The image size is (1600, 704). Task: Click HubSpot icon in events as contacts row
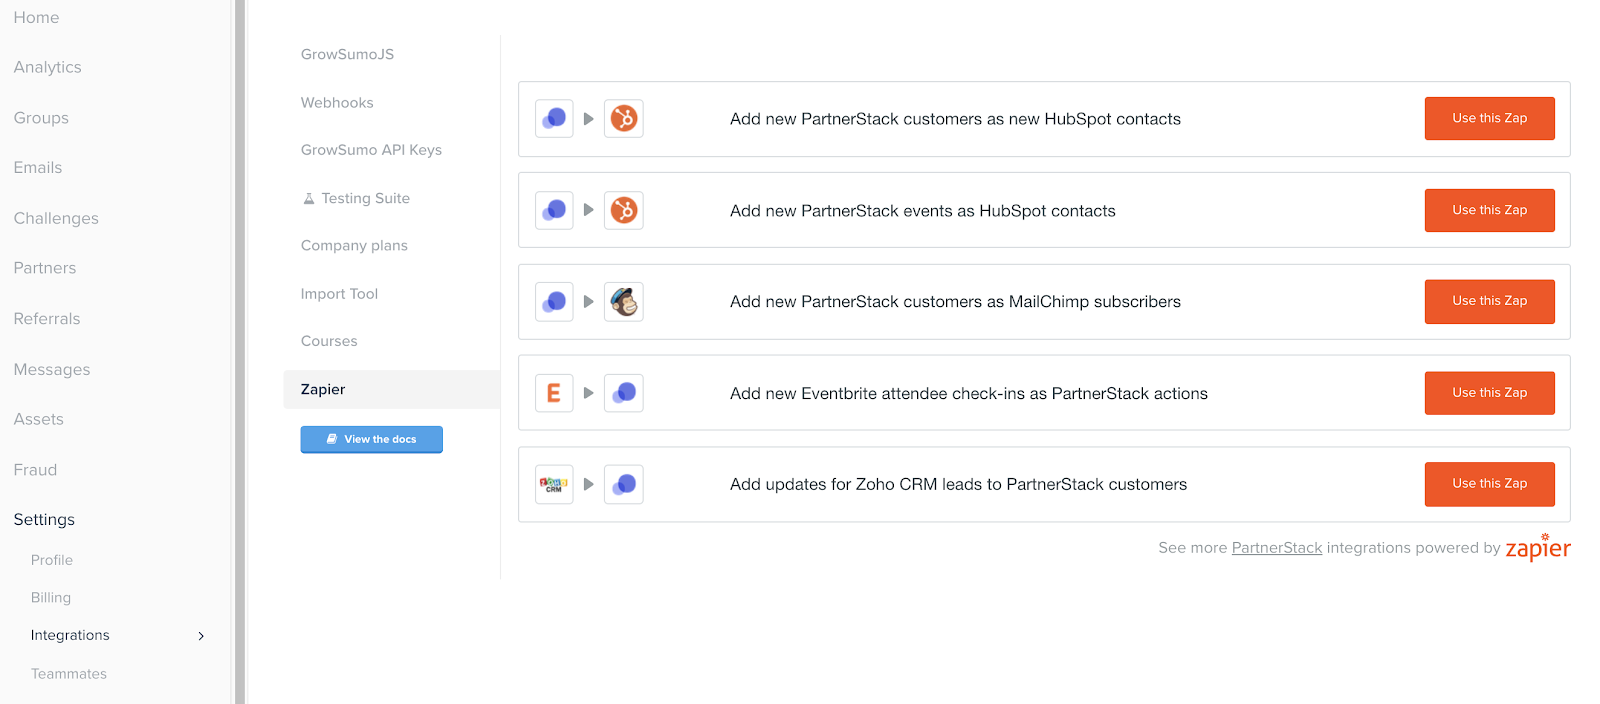(x=624, y=211)
